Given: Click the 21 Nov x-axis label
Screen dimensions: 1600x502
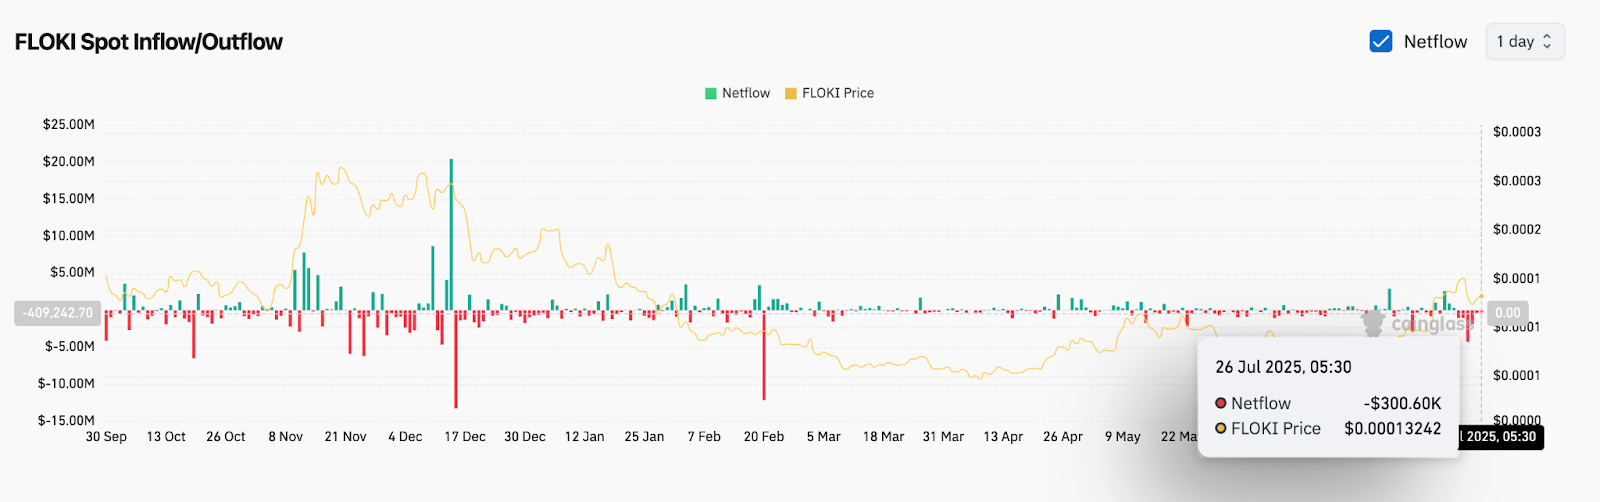Looking at the screenshot, I should (x=345, y=437).
